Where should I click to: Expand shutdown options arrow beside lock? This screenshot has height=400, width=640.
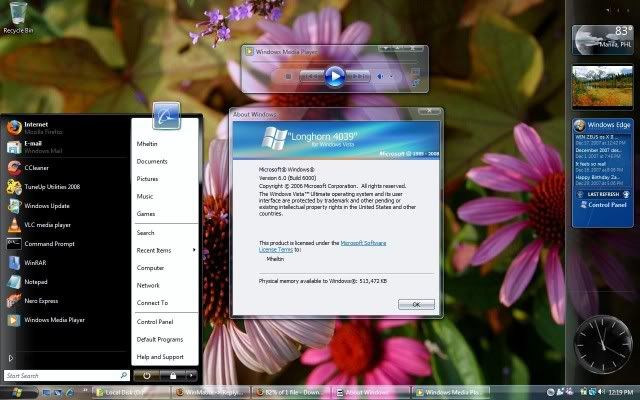pos(191,376)
